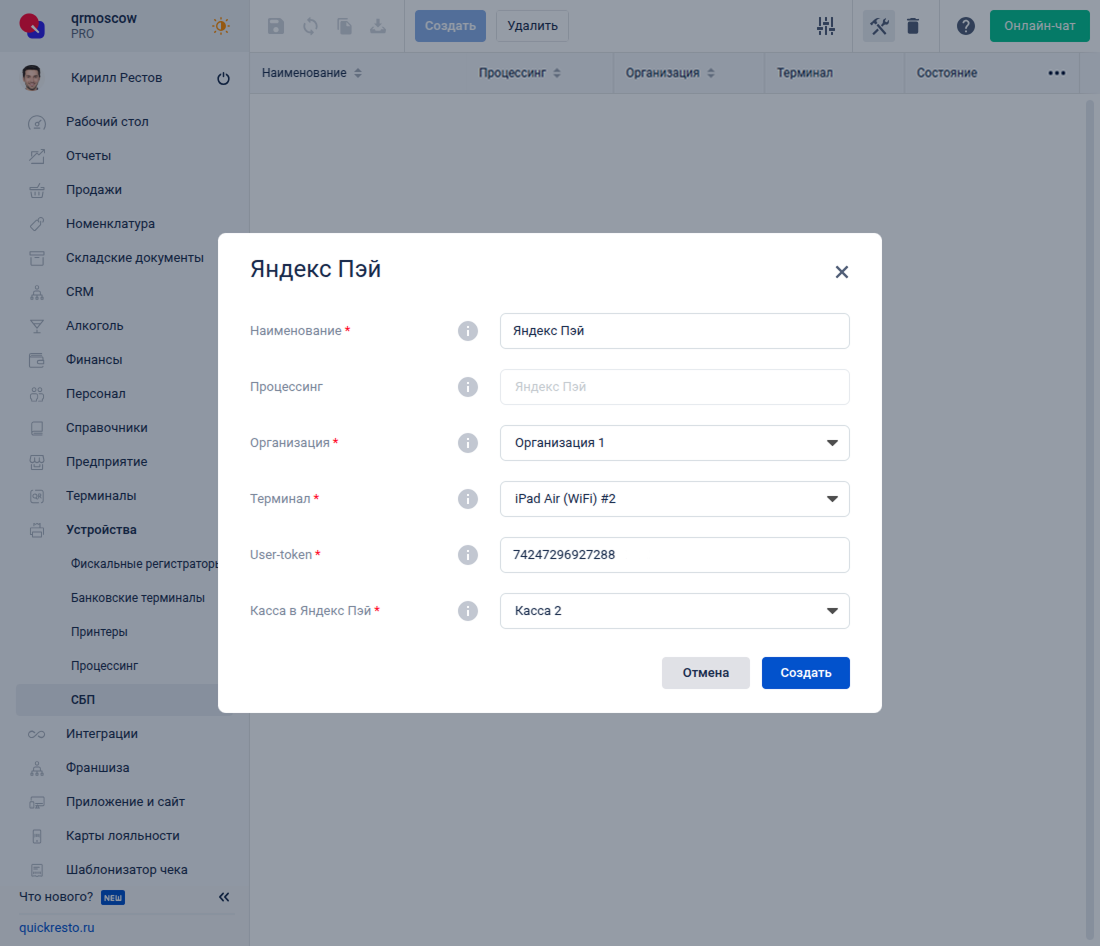Toggle the light/dark theme sun icon
This screenshot has width=1100, height=946.
coord(220,26)
